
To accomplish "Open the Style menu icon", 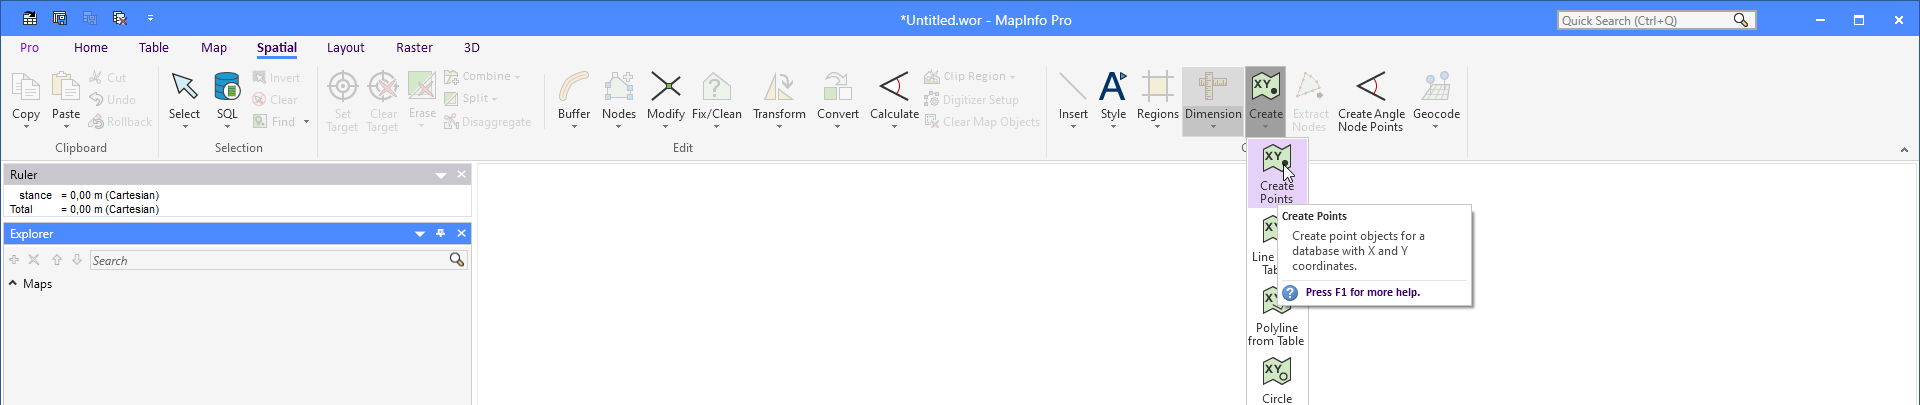I will (1113, 87).
